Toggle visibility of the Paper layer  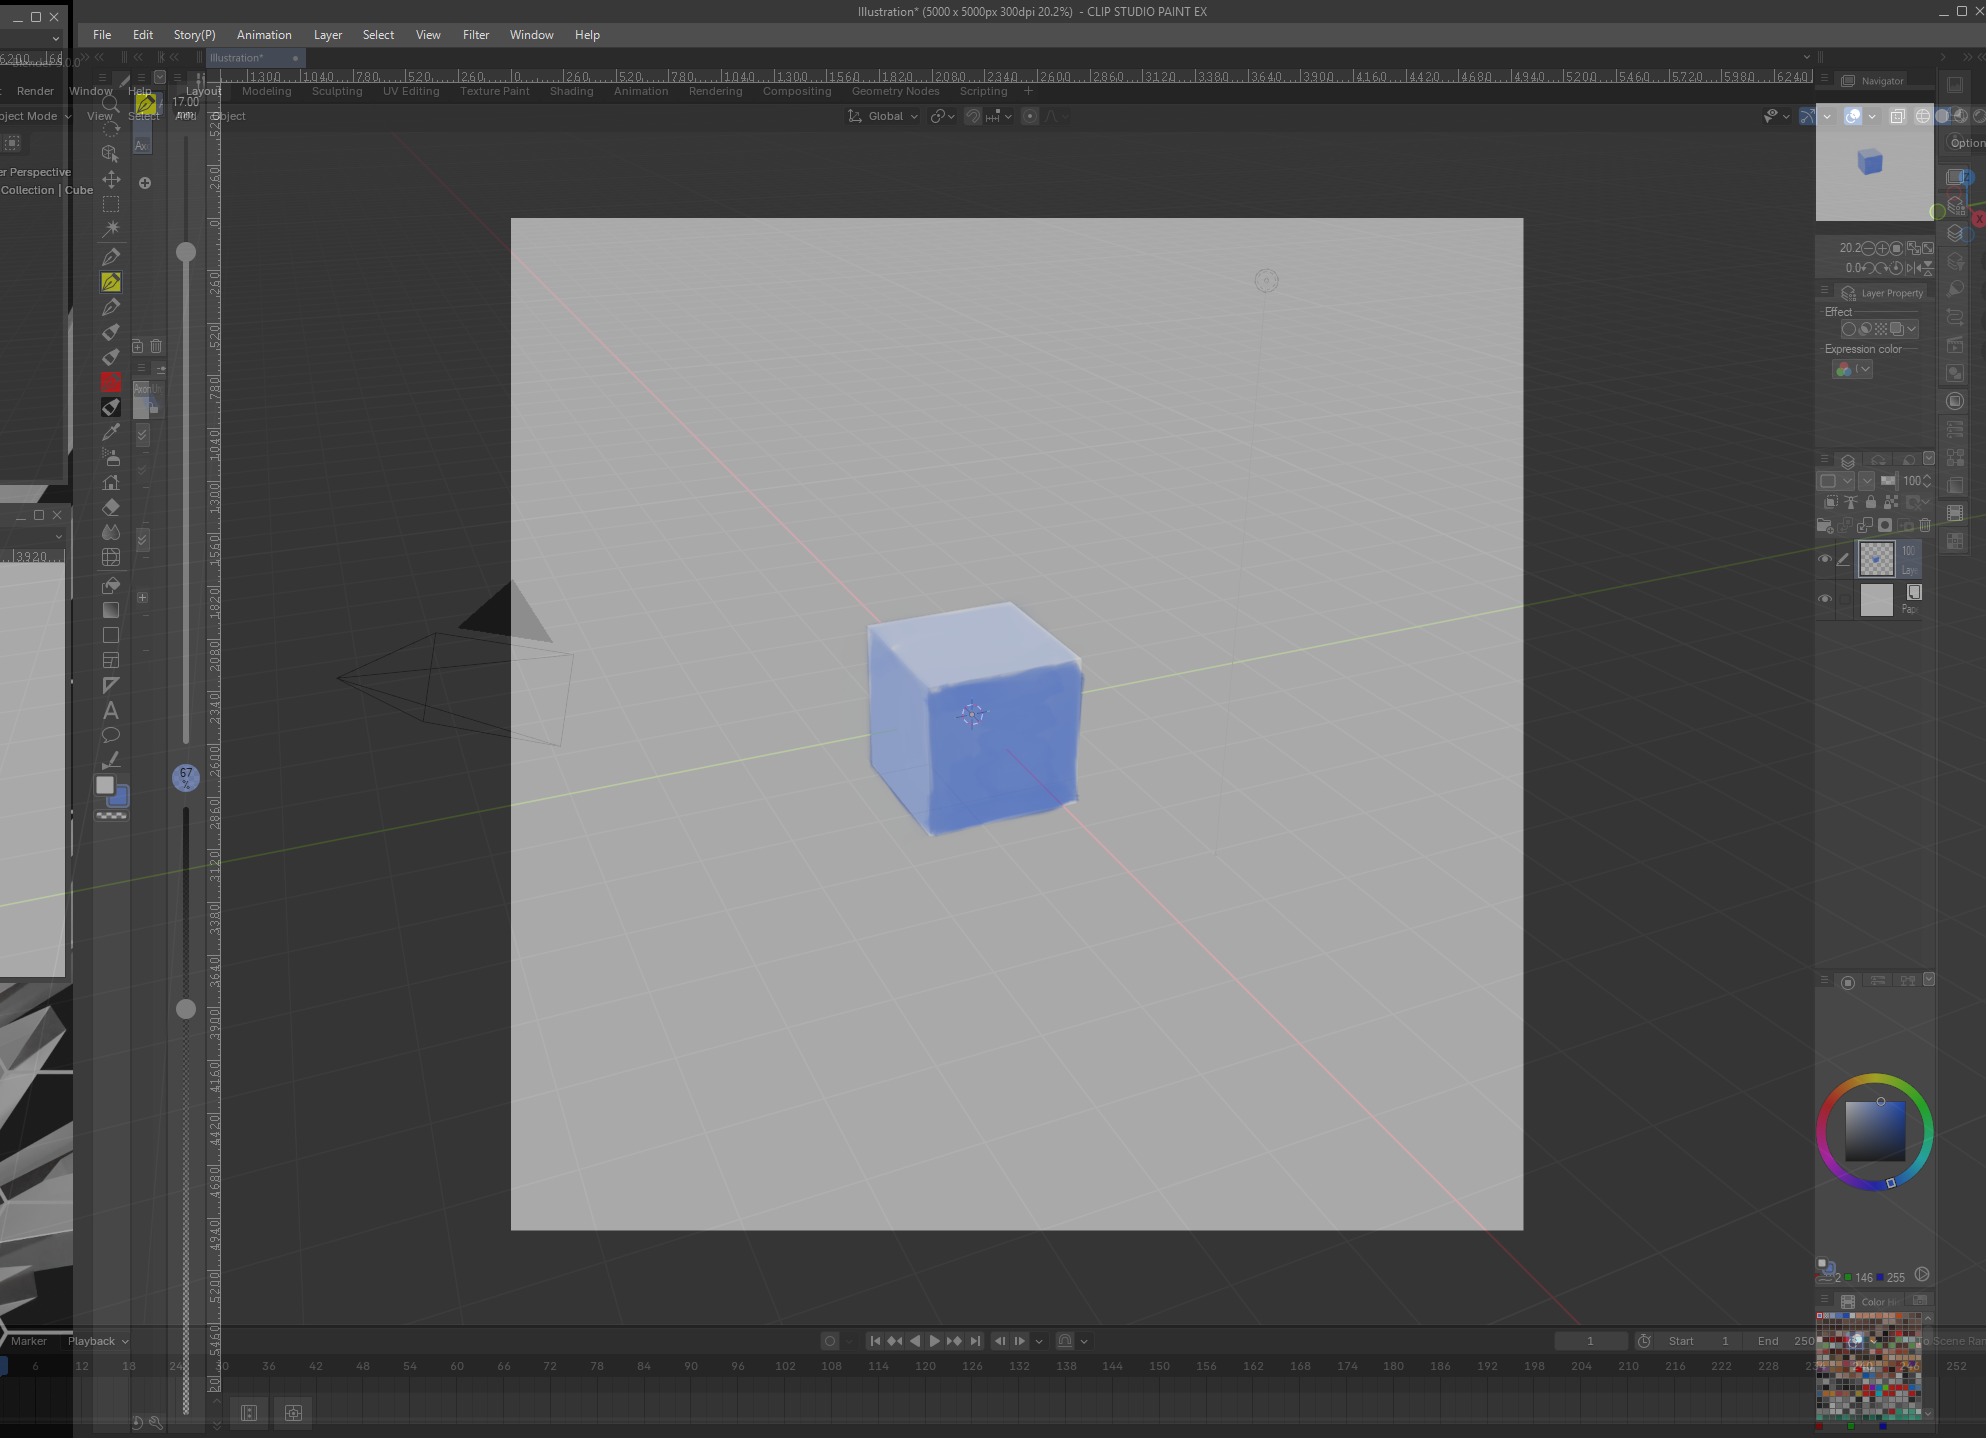[x=1825, y=599]
